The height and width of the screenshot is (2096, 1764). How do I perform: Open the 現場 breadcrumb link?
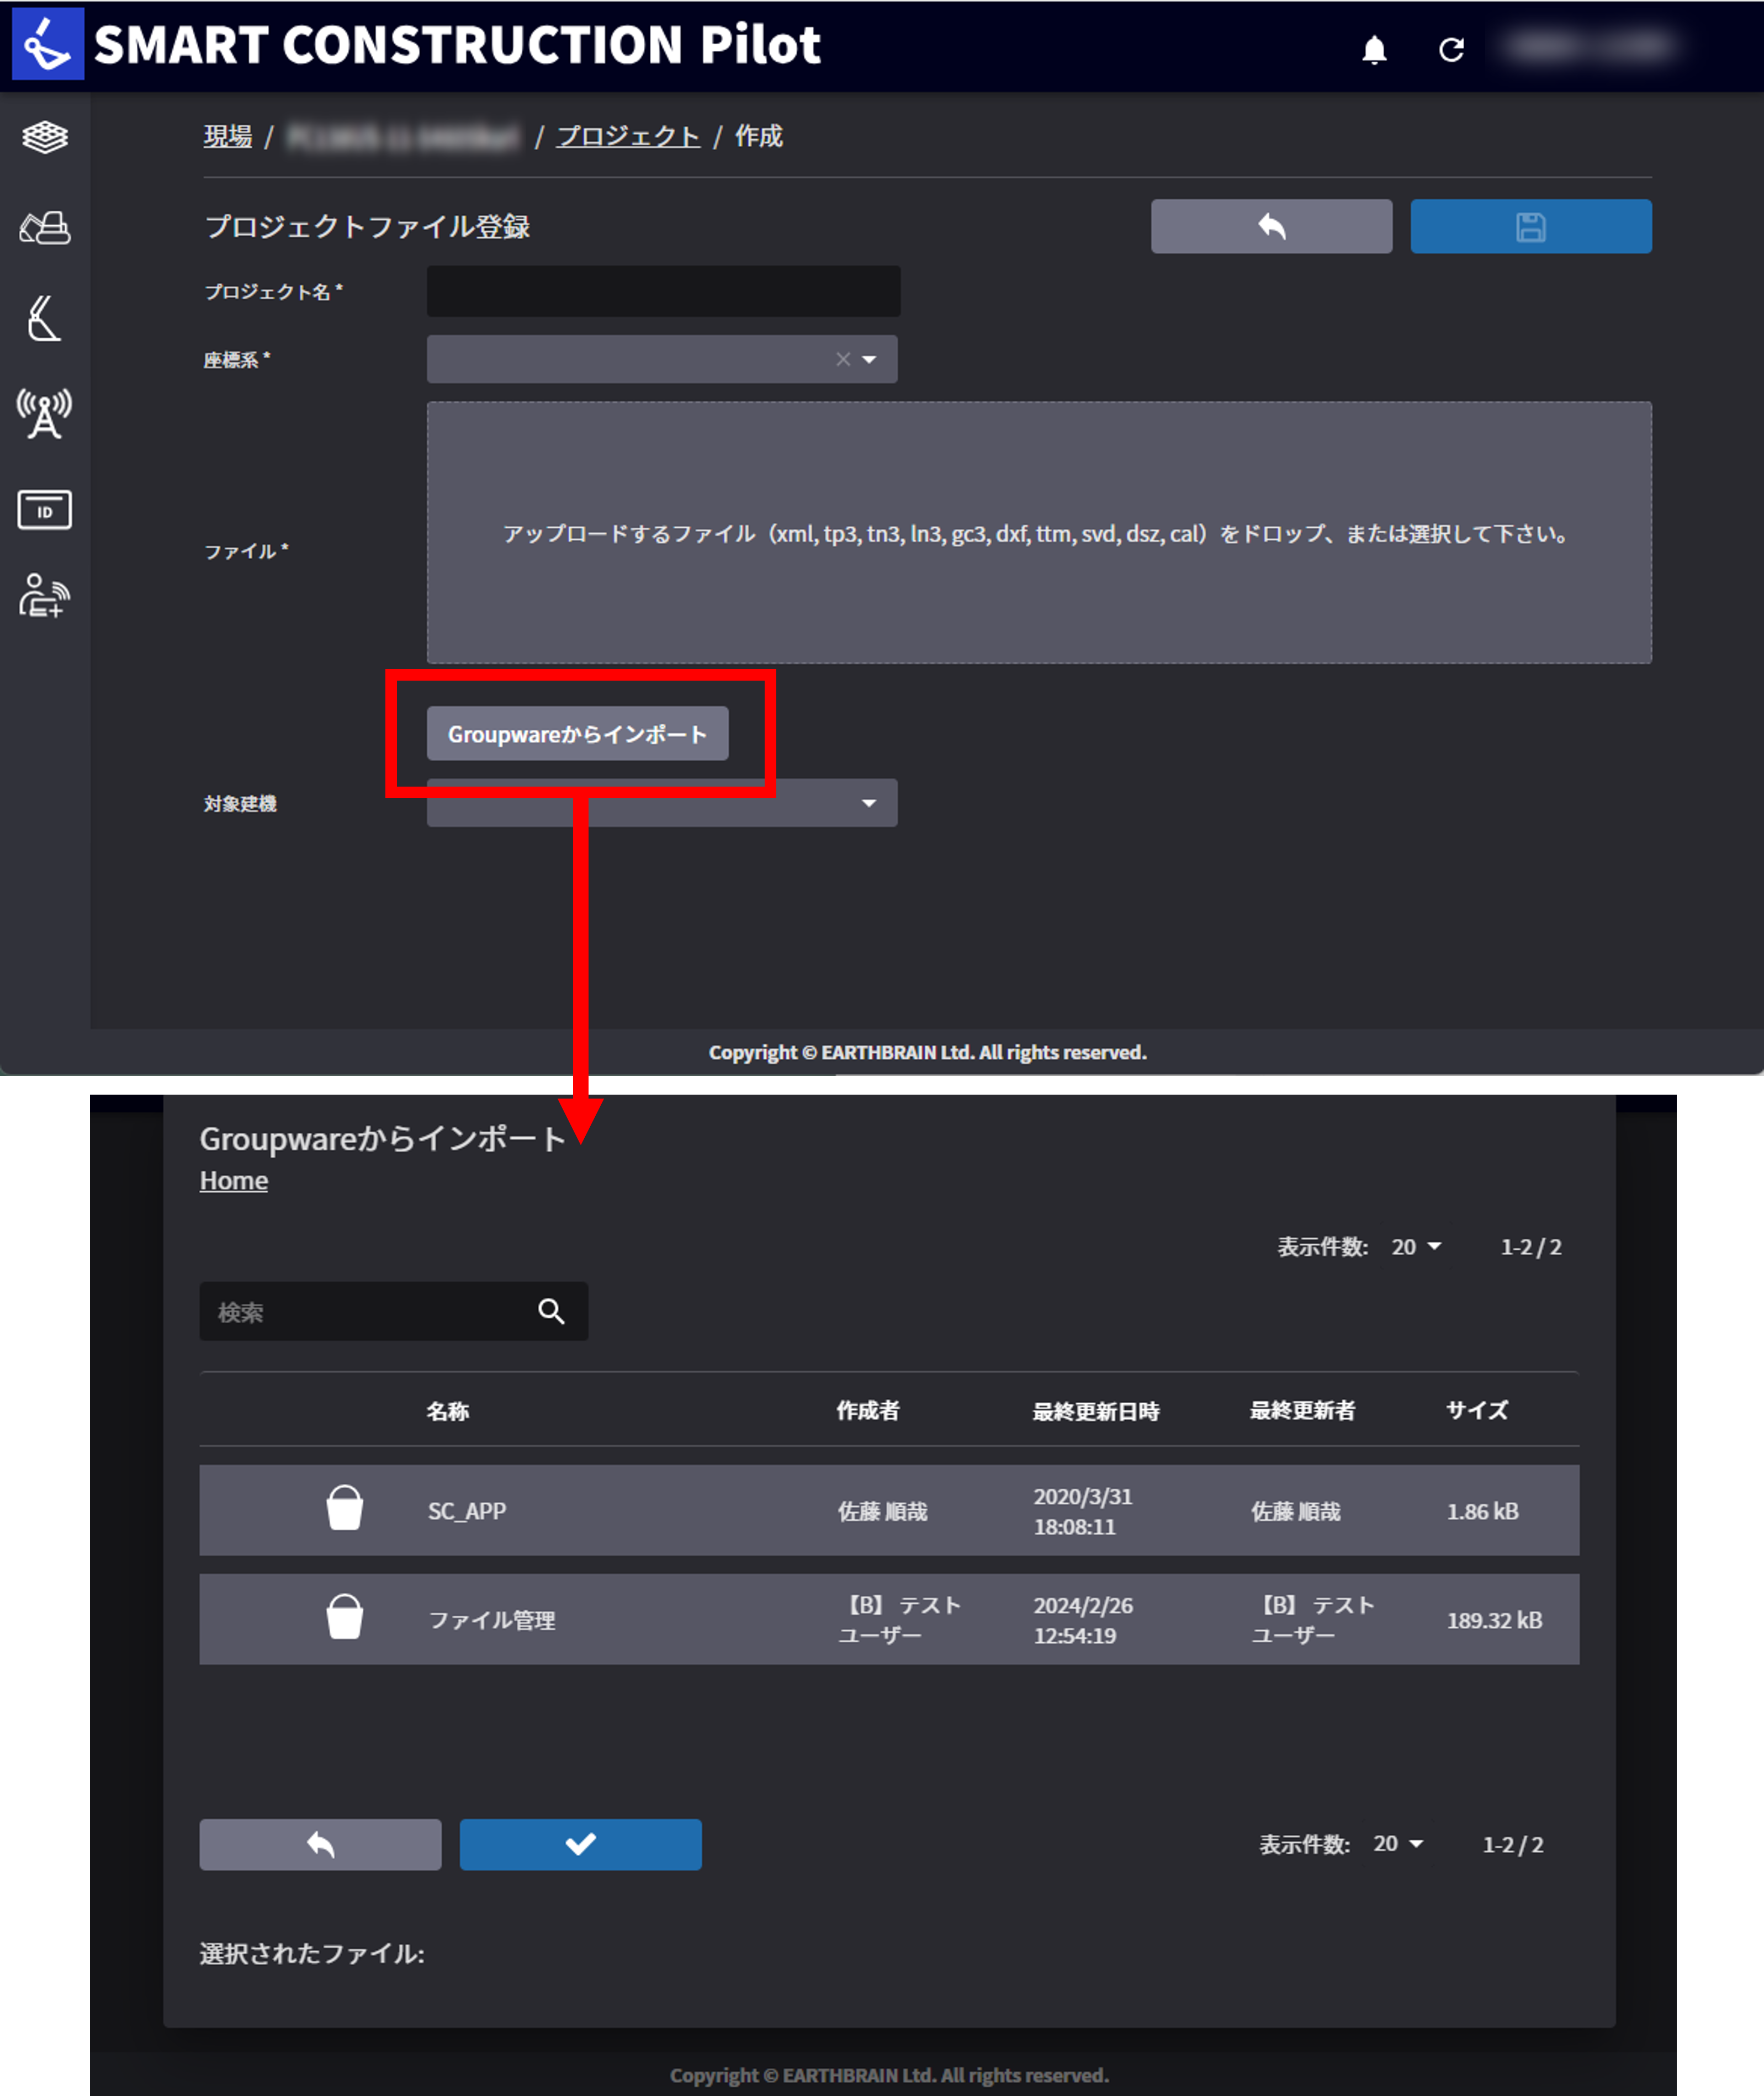click(226, 136)
